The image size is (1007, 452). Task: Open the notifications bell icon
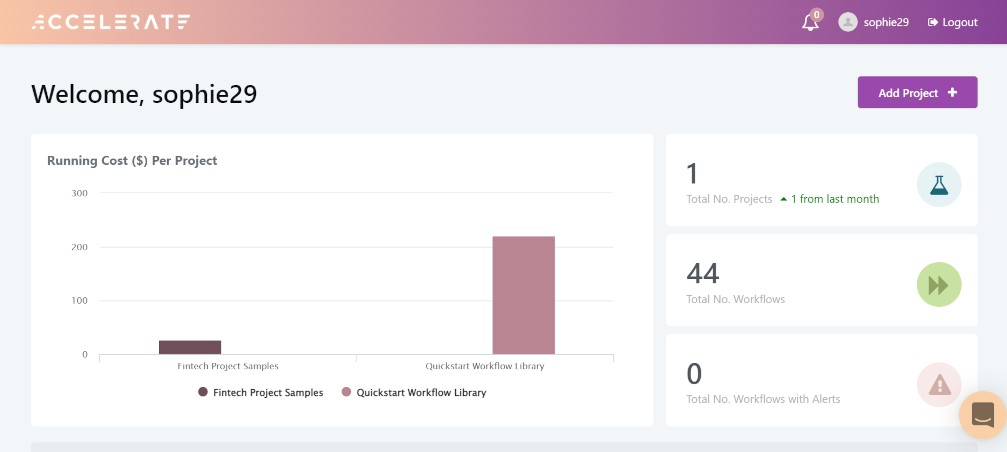coord(810,23)
